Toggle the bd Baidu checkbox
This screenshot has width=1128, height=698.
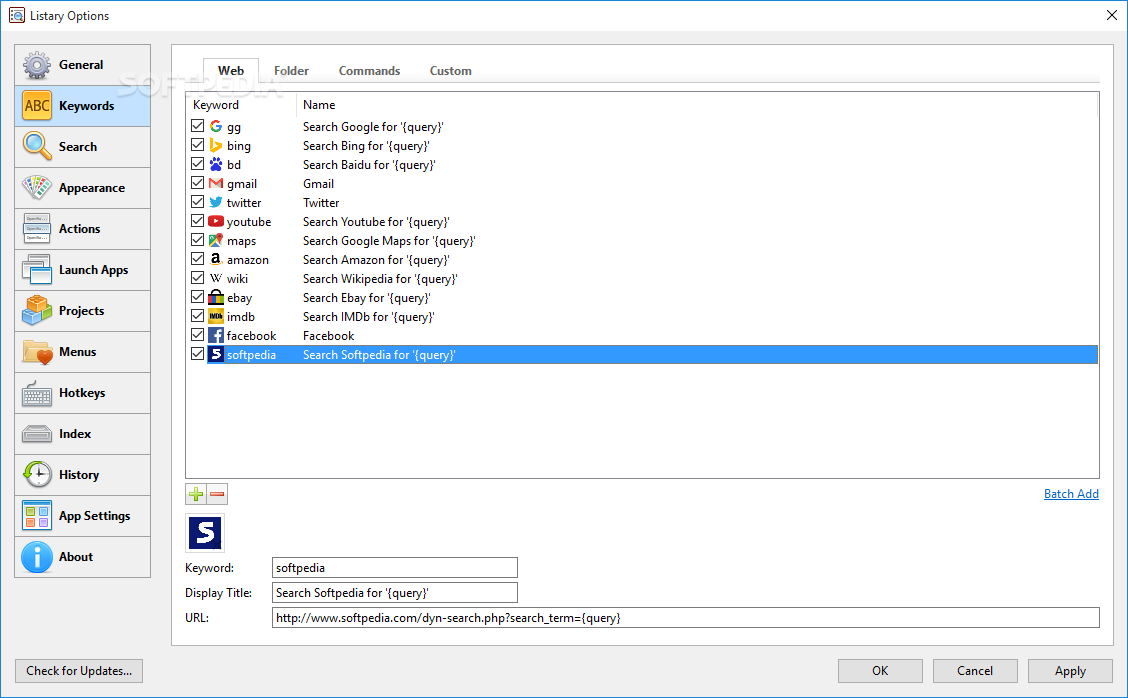(197, 164)
